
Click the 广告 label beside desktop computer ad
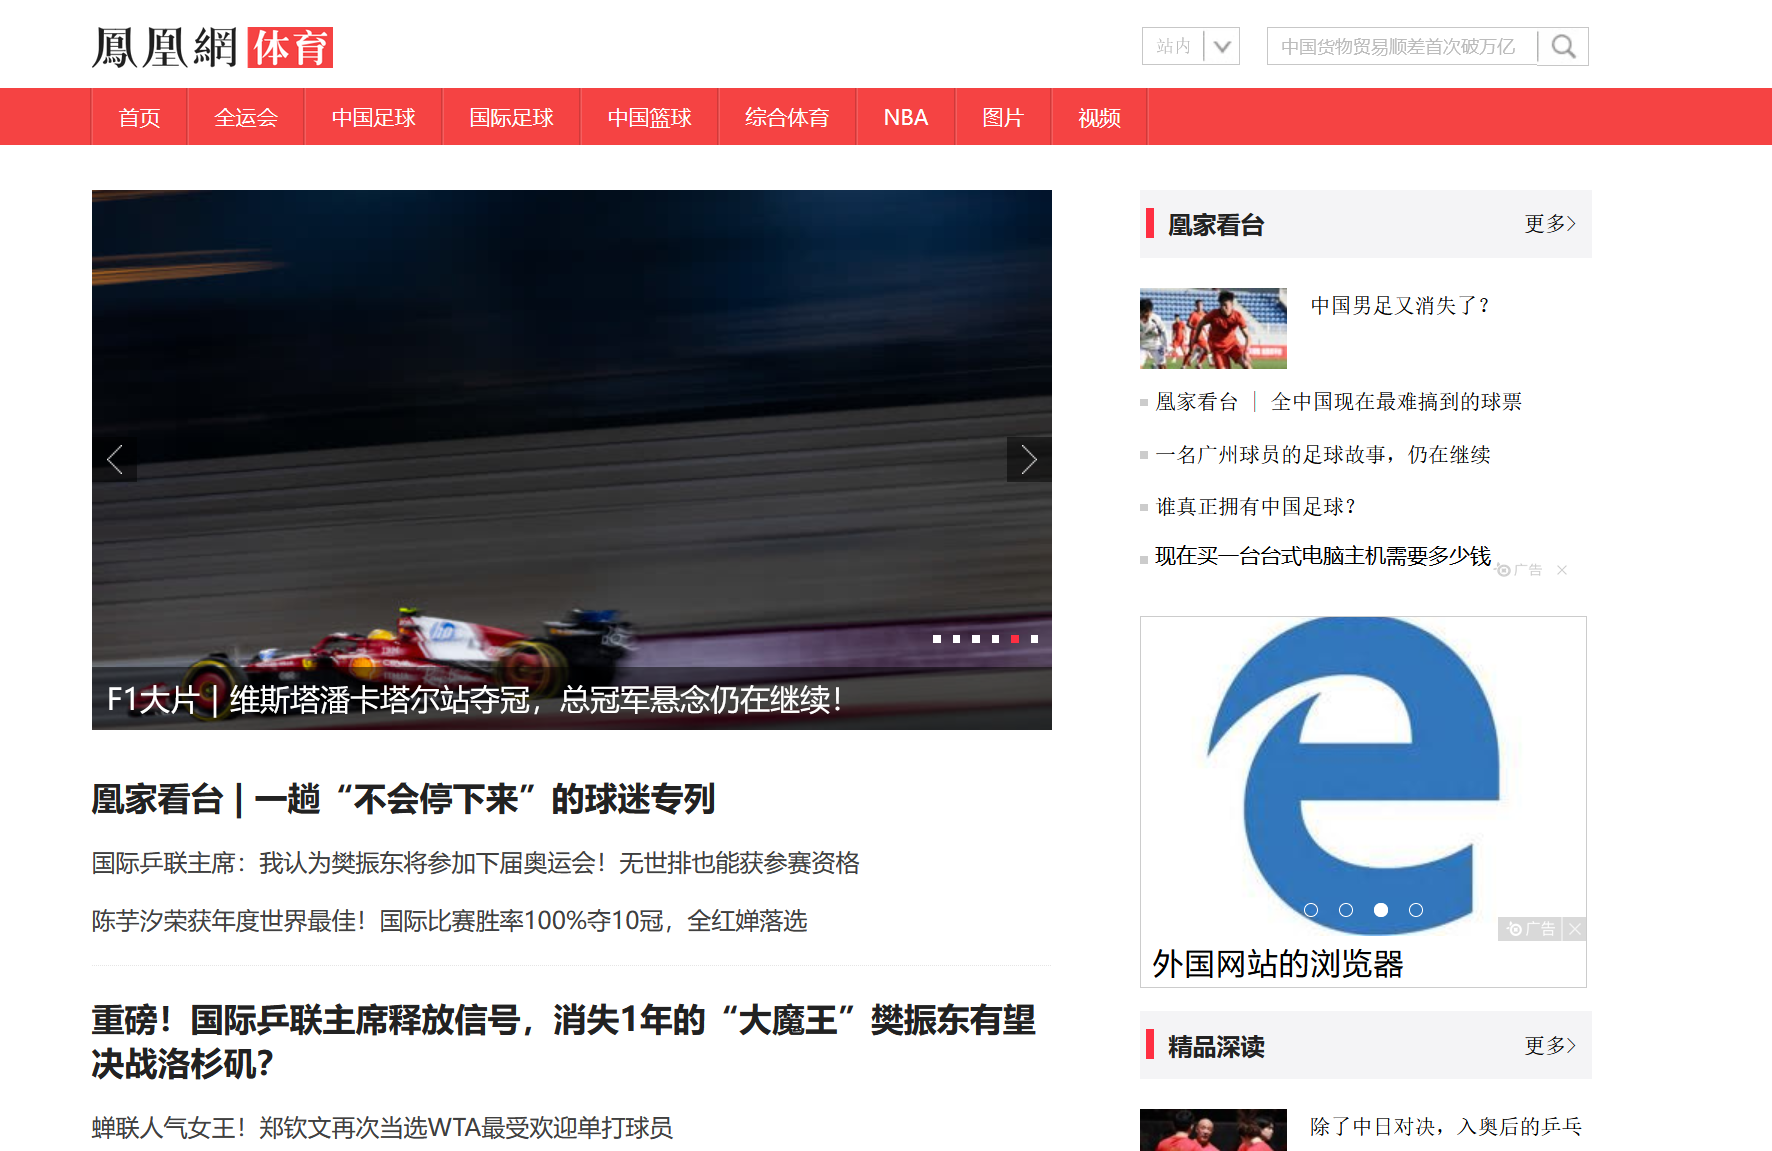click(x=1520, y=570)
